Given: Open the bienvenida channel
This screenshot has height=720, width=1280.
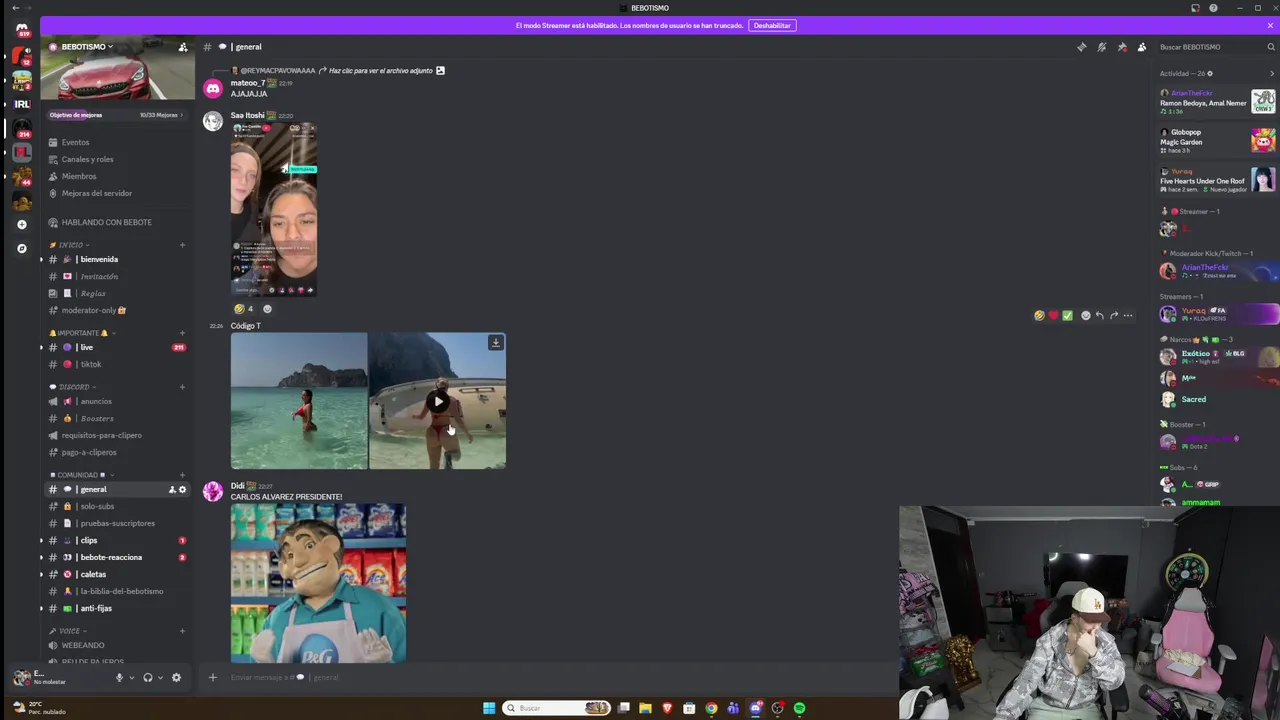Looking at the screenshot, I should coord(117,260).
